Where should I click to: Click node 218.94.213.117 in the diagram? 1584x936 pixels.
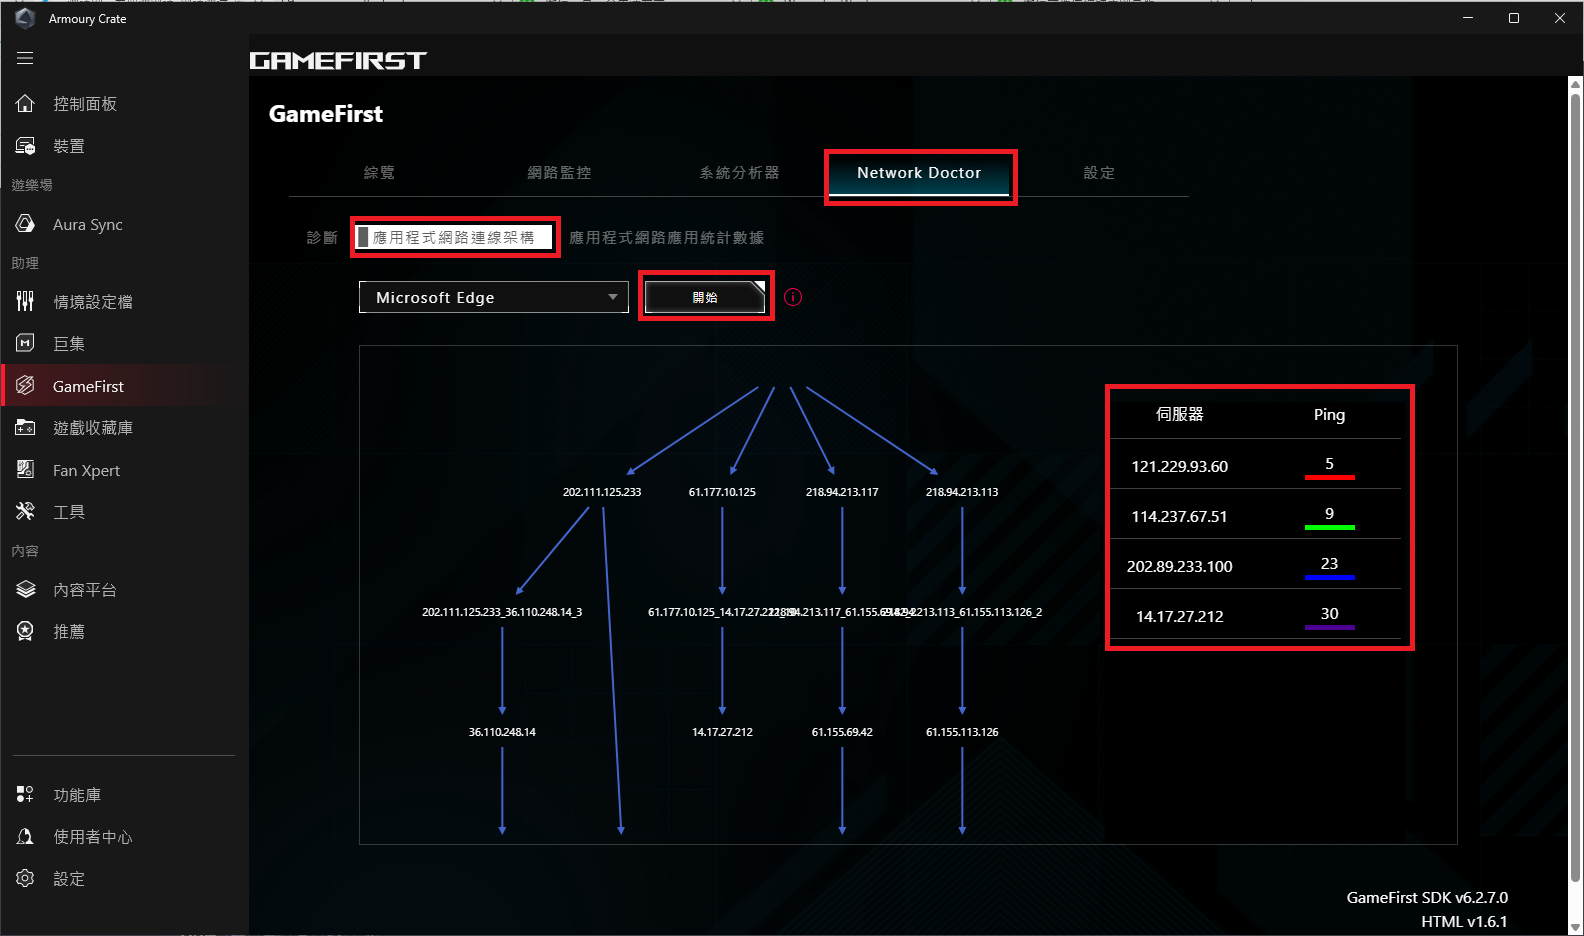[x=842, y=492]
